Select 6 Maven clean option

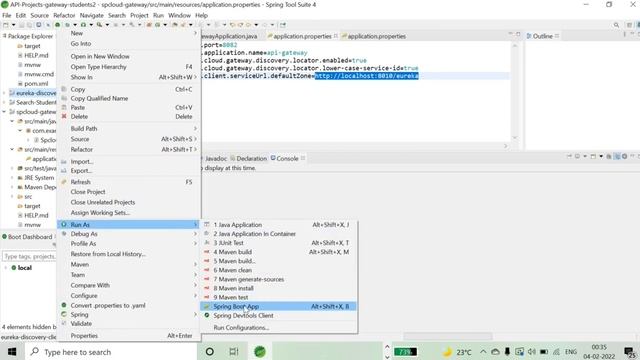click(x=278, y=270)
